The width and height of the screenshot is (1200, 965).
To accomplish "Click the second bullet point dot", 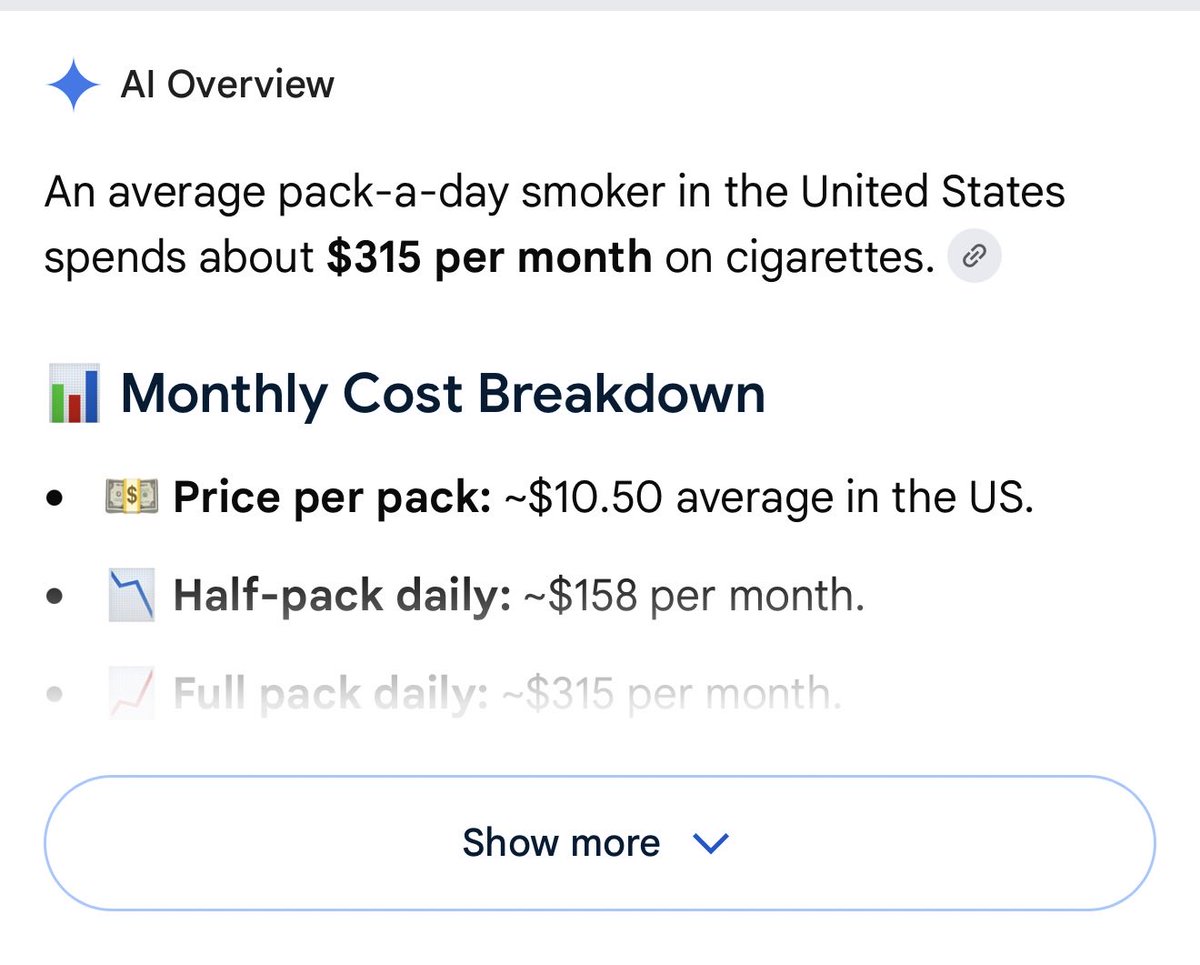I will (56, 598).
